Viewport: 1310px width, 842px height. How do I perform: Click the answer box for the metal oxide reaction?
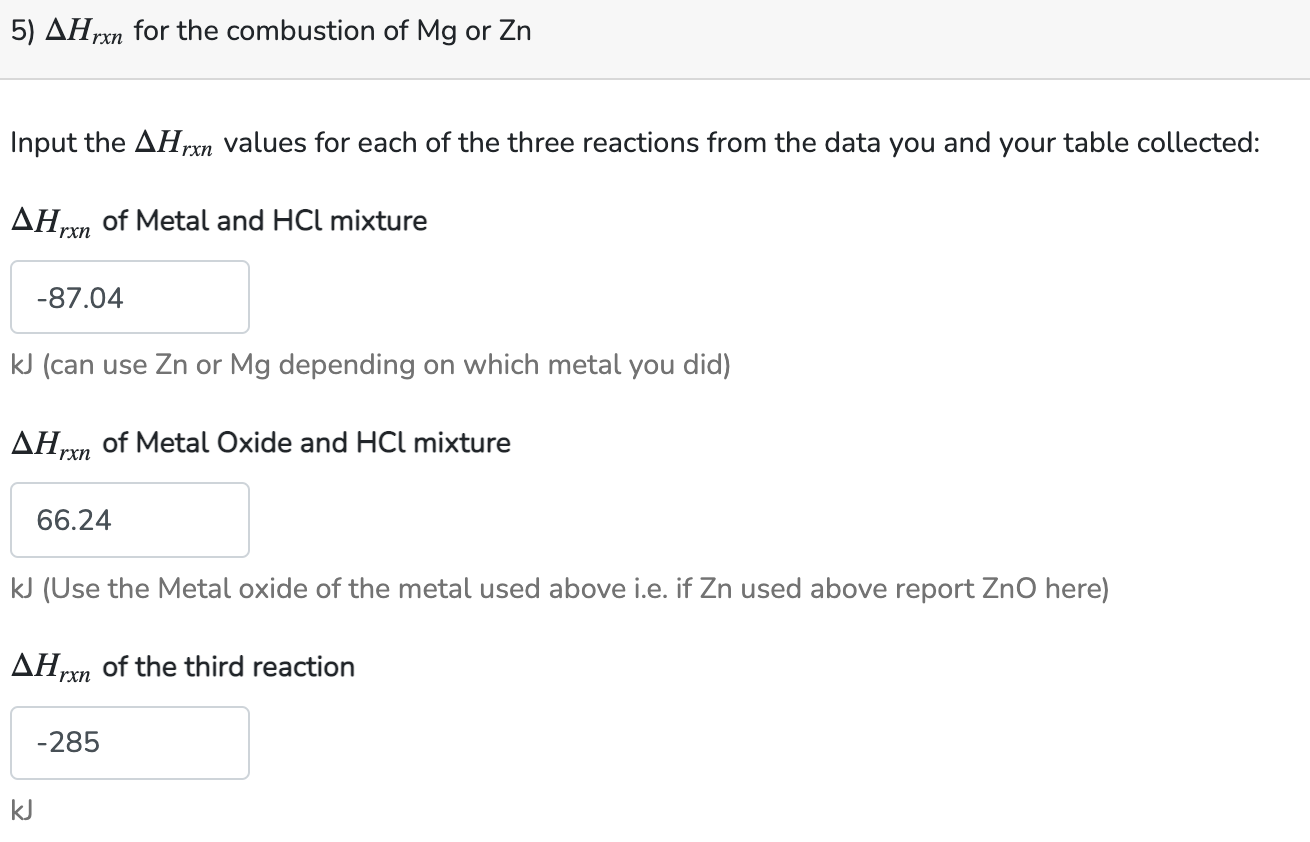tap(129, 519)
